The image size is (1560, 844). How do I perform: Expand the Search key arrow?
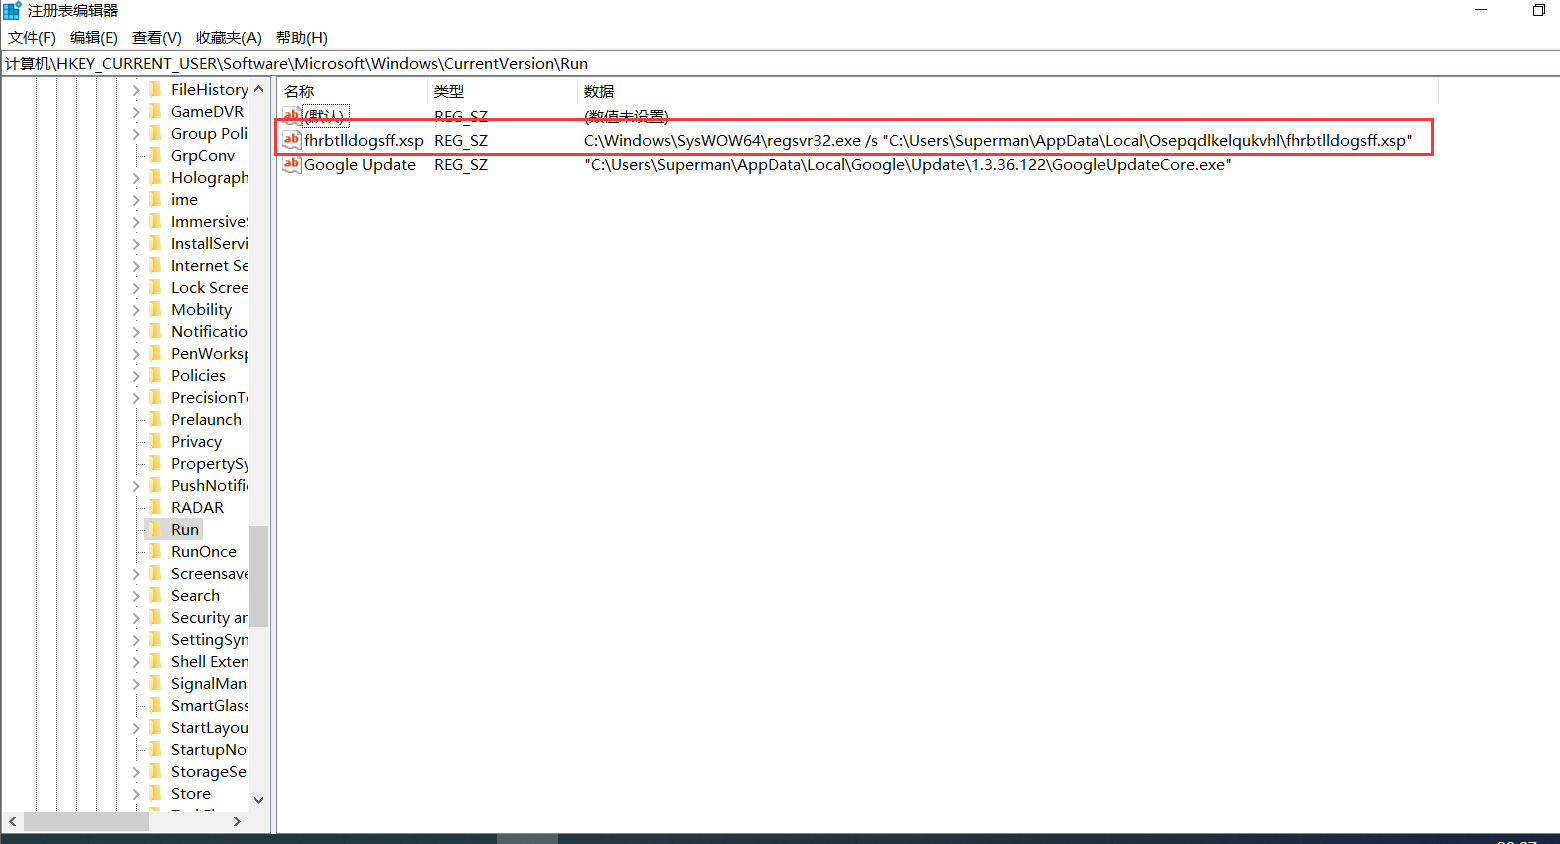(x=136, y=596)
